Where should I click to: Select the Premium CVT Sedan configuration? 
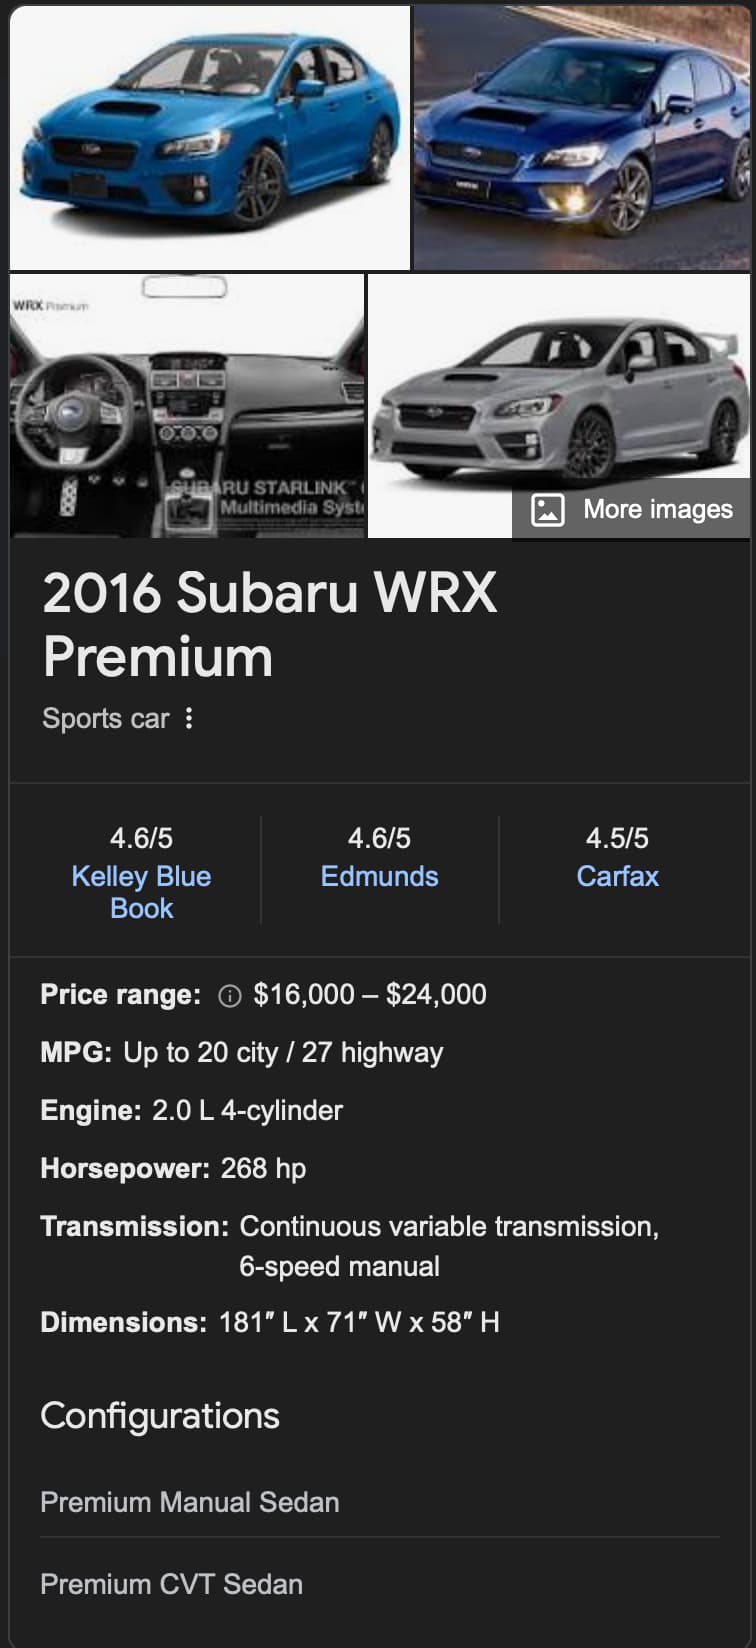380,1584
